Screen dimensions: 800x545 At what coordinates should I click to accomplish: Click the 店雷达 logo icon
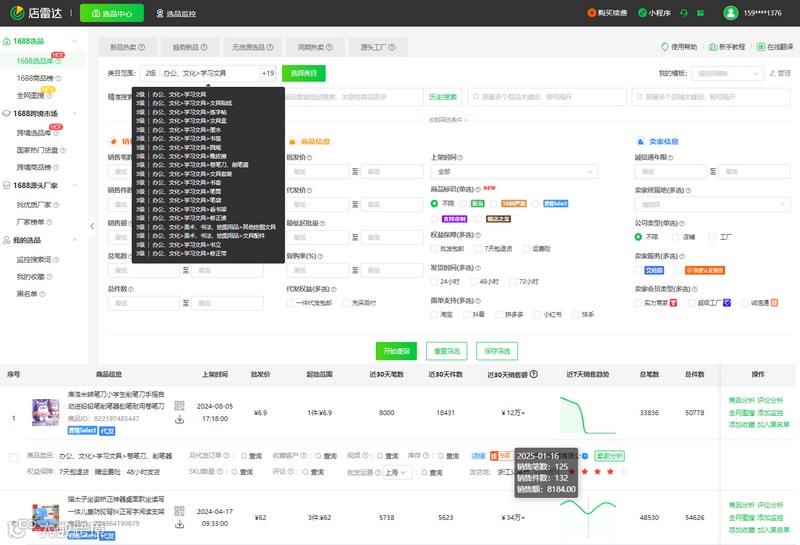click(x=17, y=13)
